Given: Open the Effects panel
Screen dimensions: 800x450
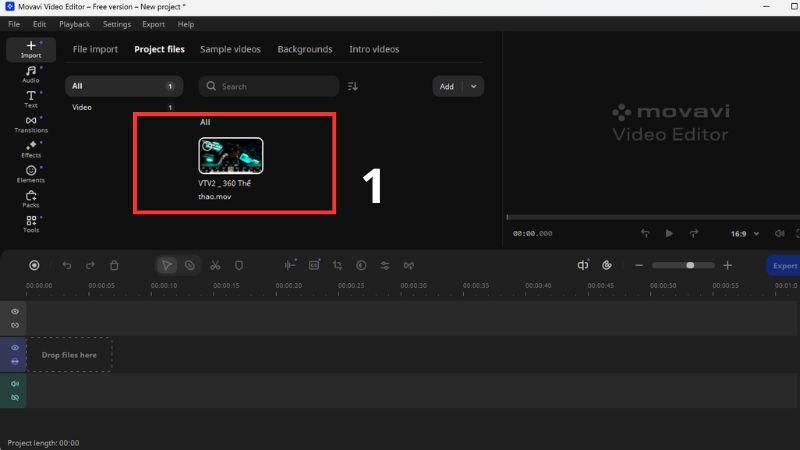Looking at the screenshot, I should pos(31,149).
